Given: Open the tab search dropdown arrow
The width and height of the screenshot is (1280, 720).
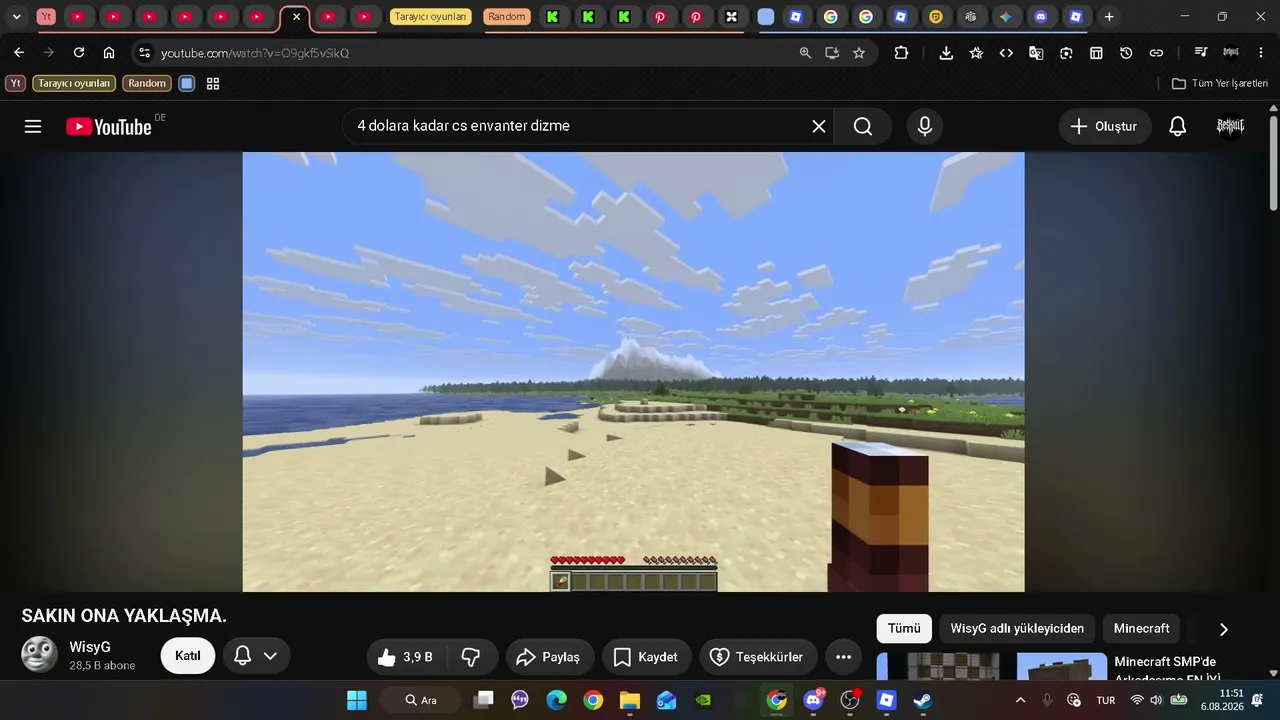Looking at the screenshot, I should [x=16, y=17].
